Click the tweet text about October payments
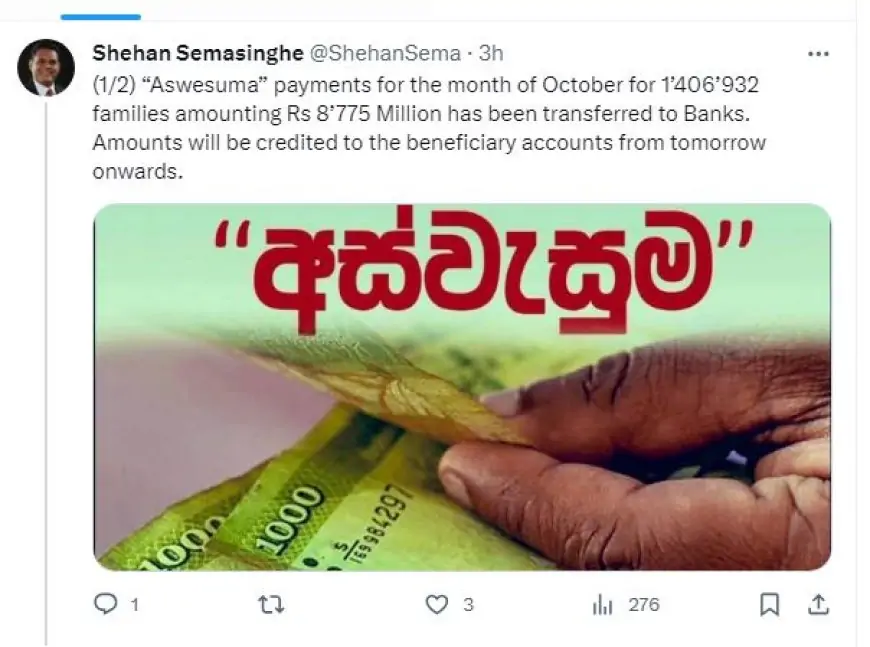Screen dimensions: 870x647 tap(429, 128)
